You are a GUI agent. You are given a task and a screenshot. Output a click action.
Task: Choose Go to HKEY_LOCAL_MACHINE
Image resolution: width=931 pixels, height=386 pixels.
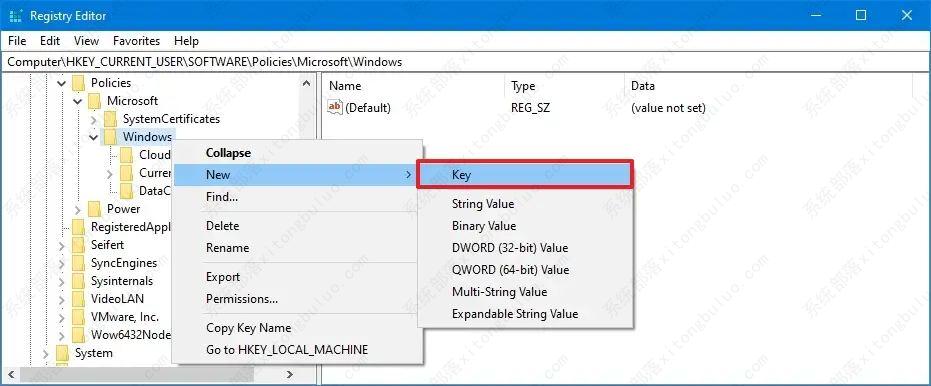click(297, 350)
